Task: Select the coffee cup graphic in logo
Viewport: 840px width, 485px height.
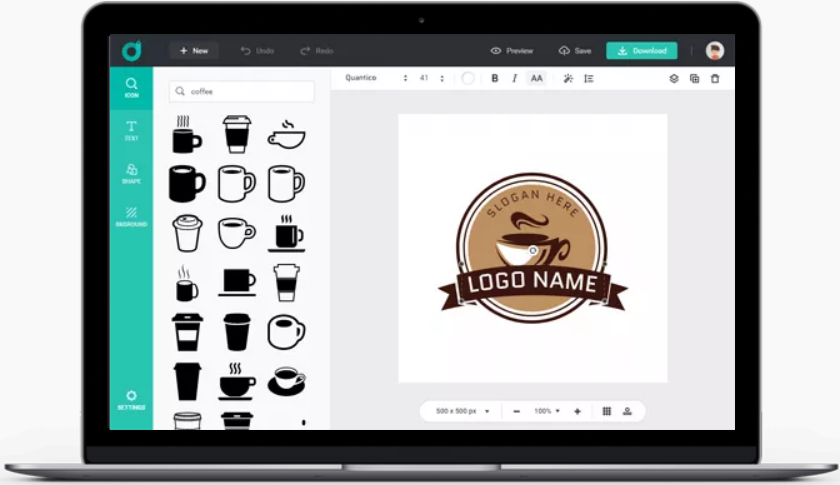Action: [532, 240]
